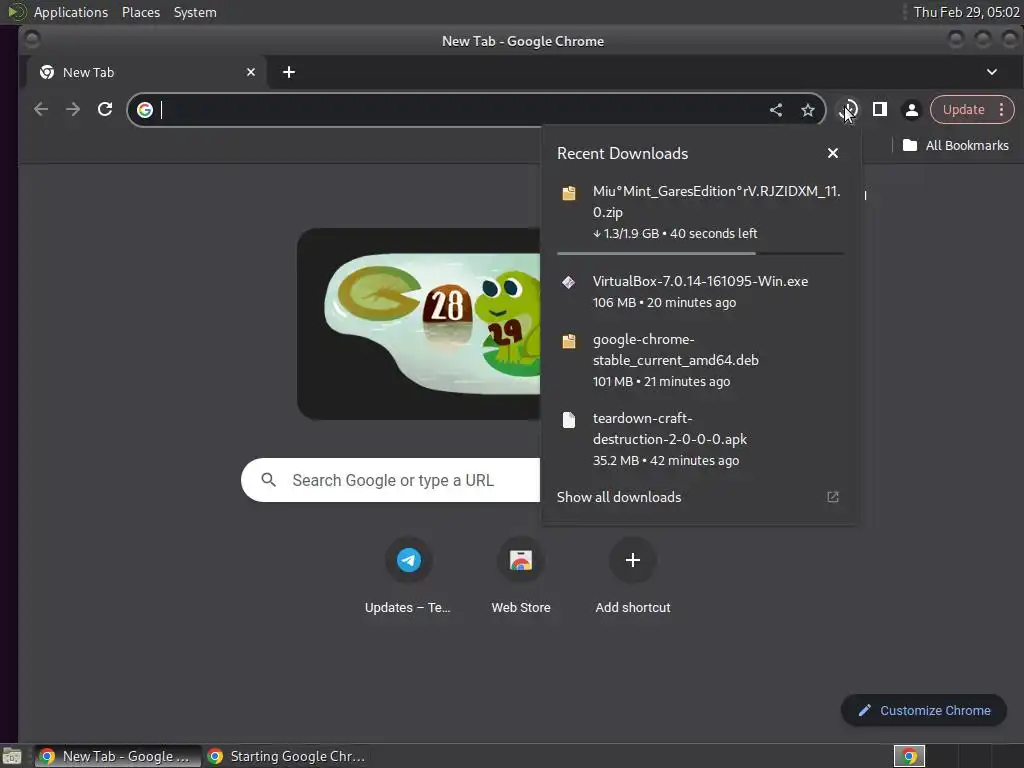Click the external link icon beside Show all downloads
Viewport: 1024px width, 768px height.
click(833, 497)
